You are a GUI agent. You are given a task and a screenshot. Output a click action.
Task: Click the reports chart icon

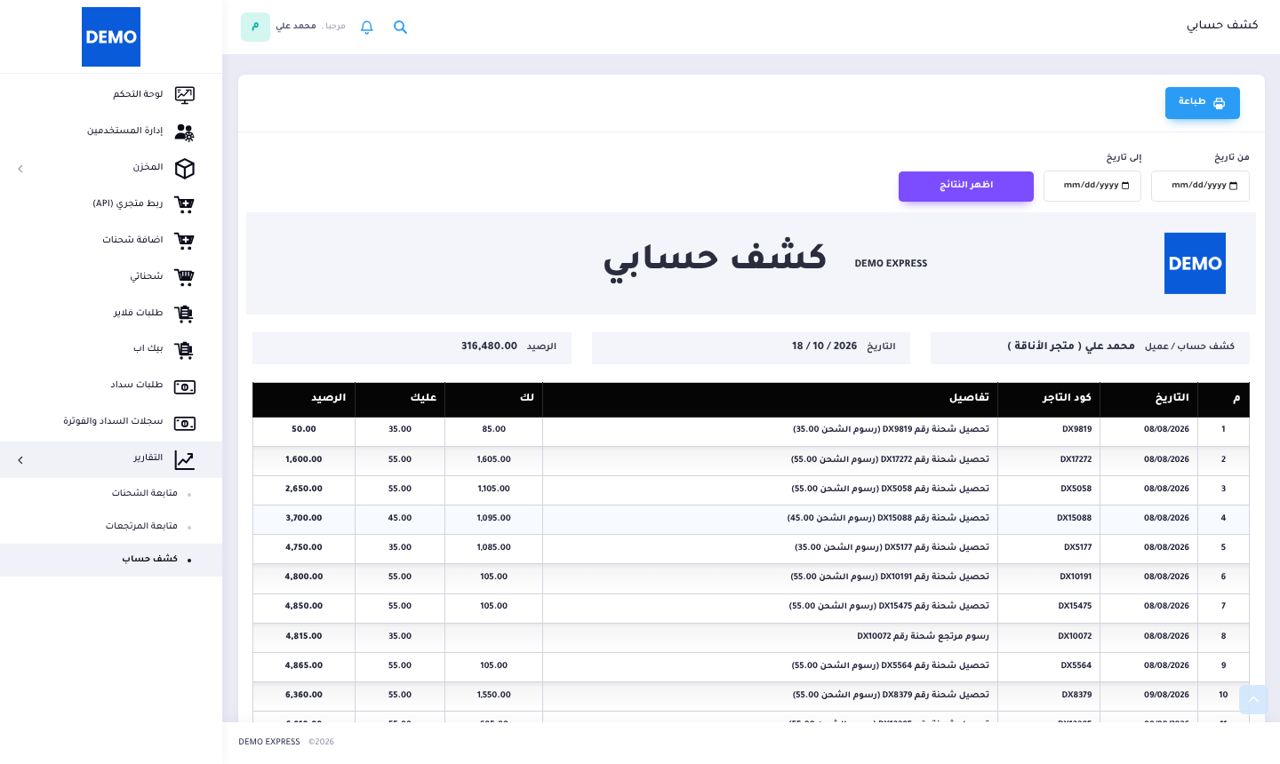[x=184, y=460]
